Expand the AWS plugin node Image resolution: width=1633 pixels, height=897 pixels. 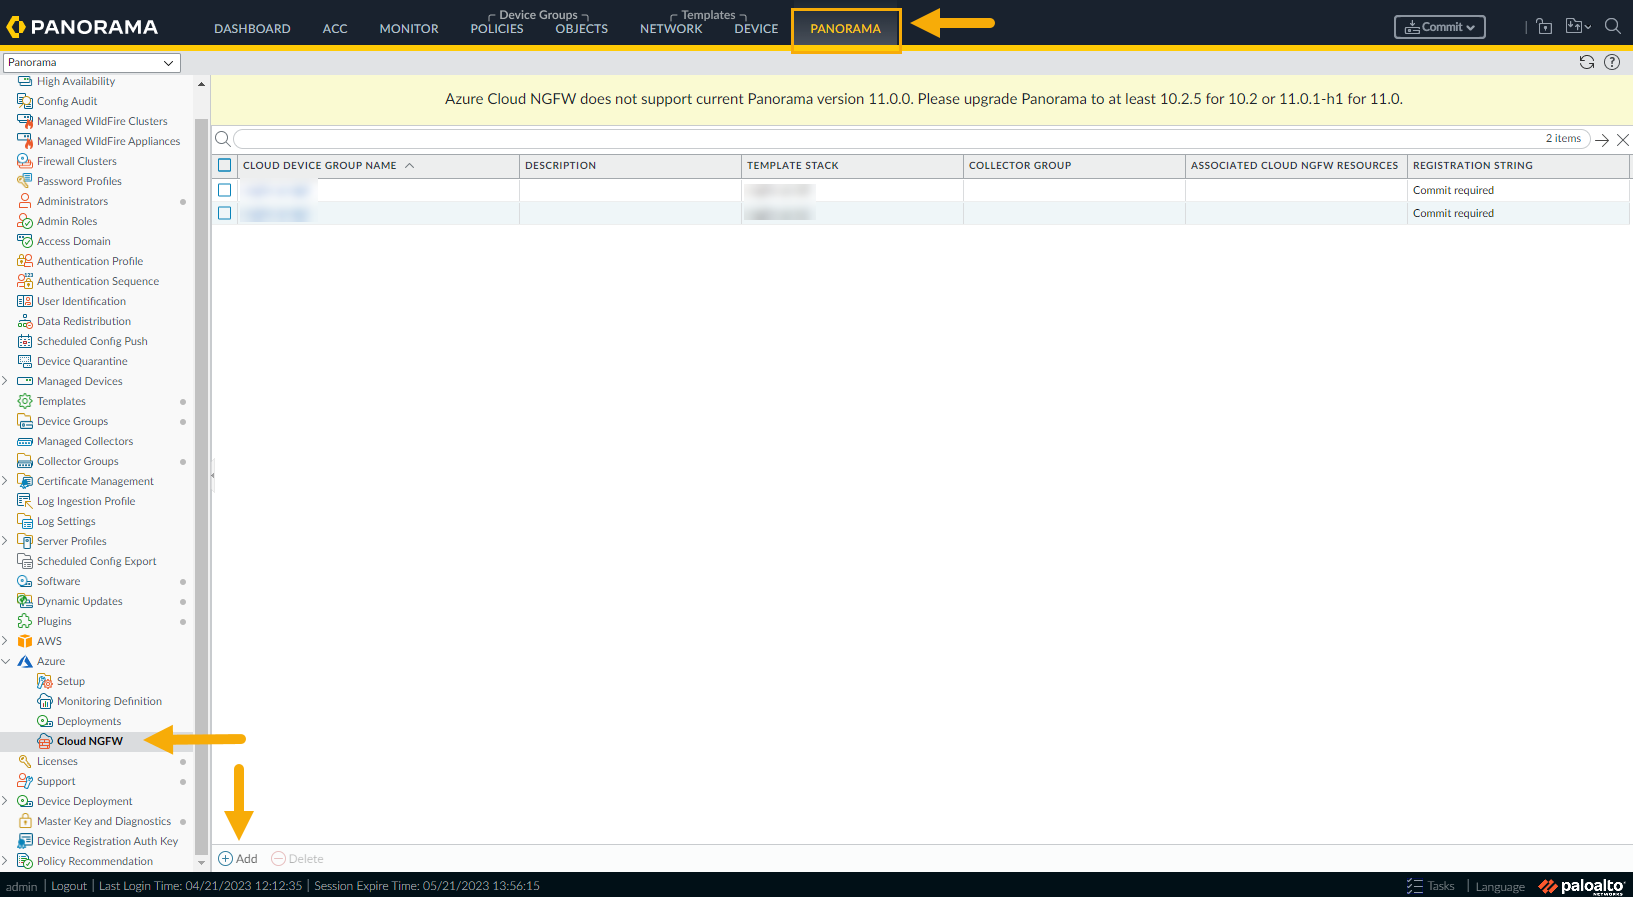(x=6, y=641)
